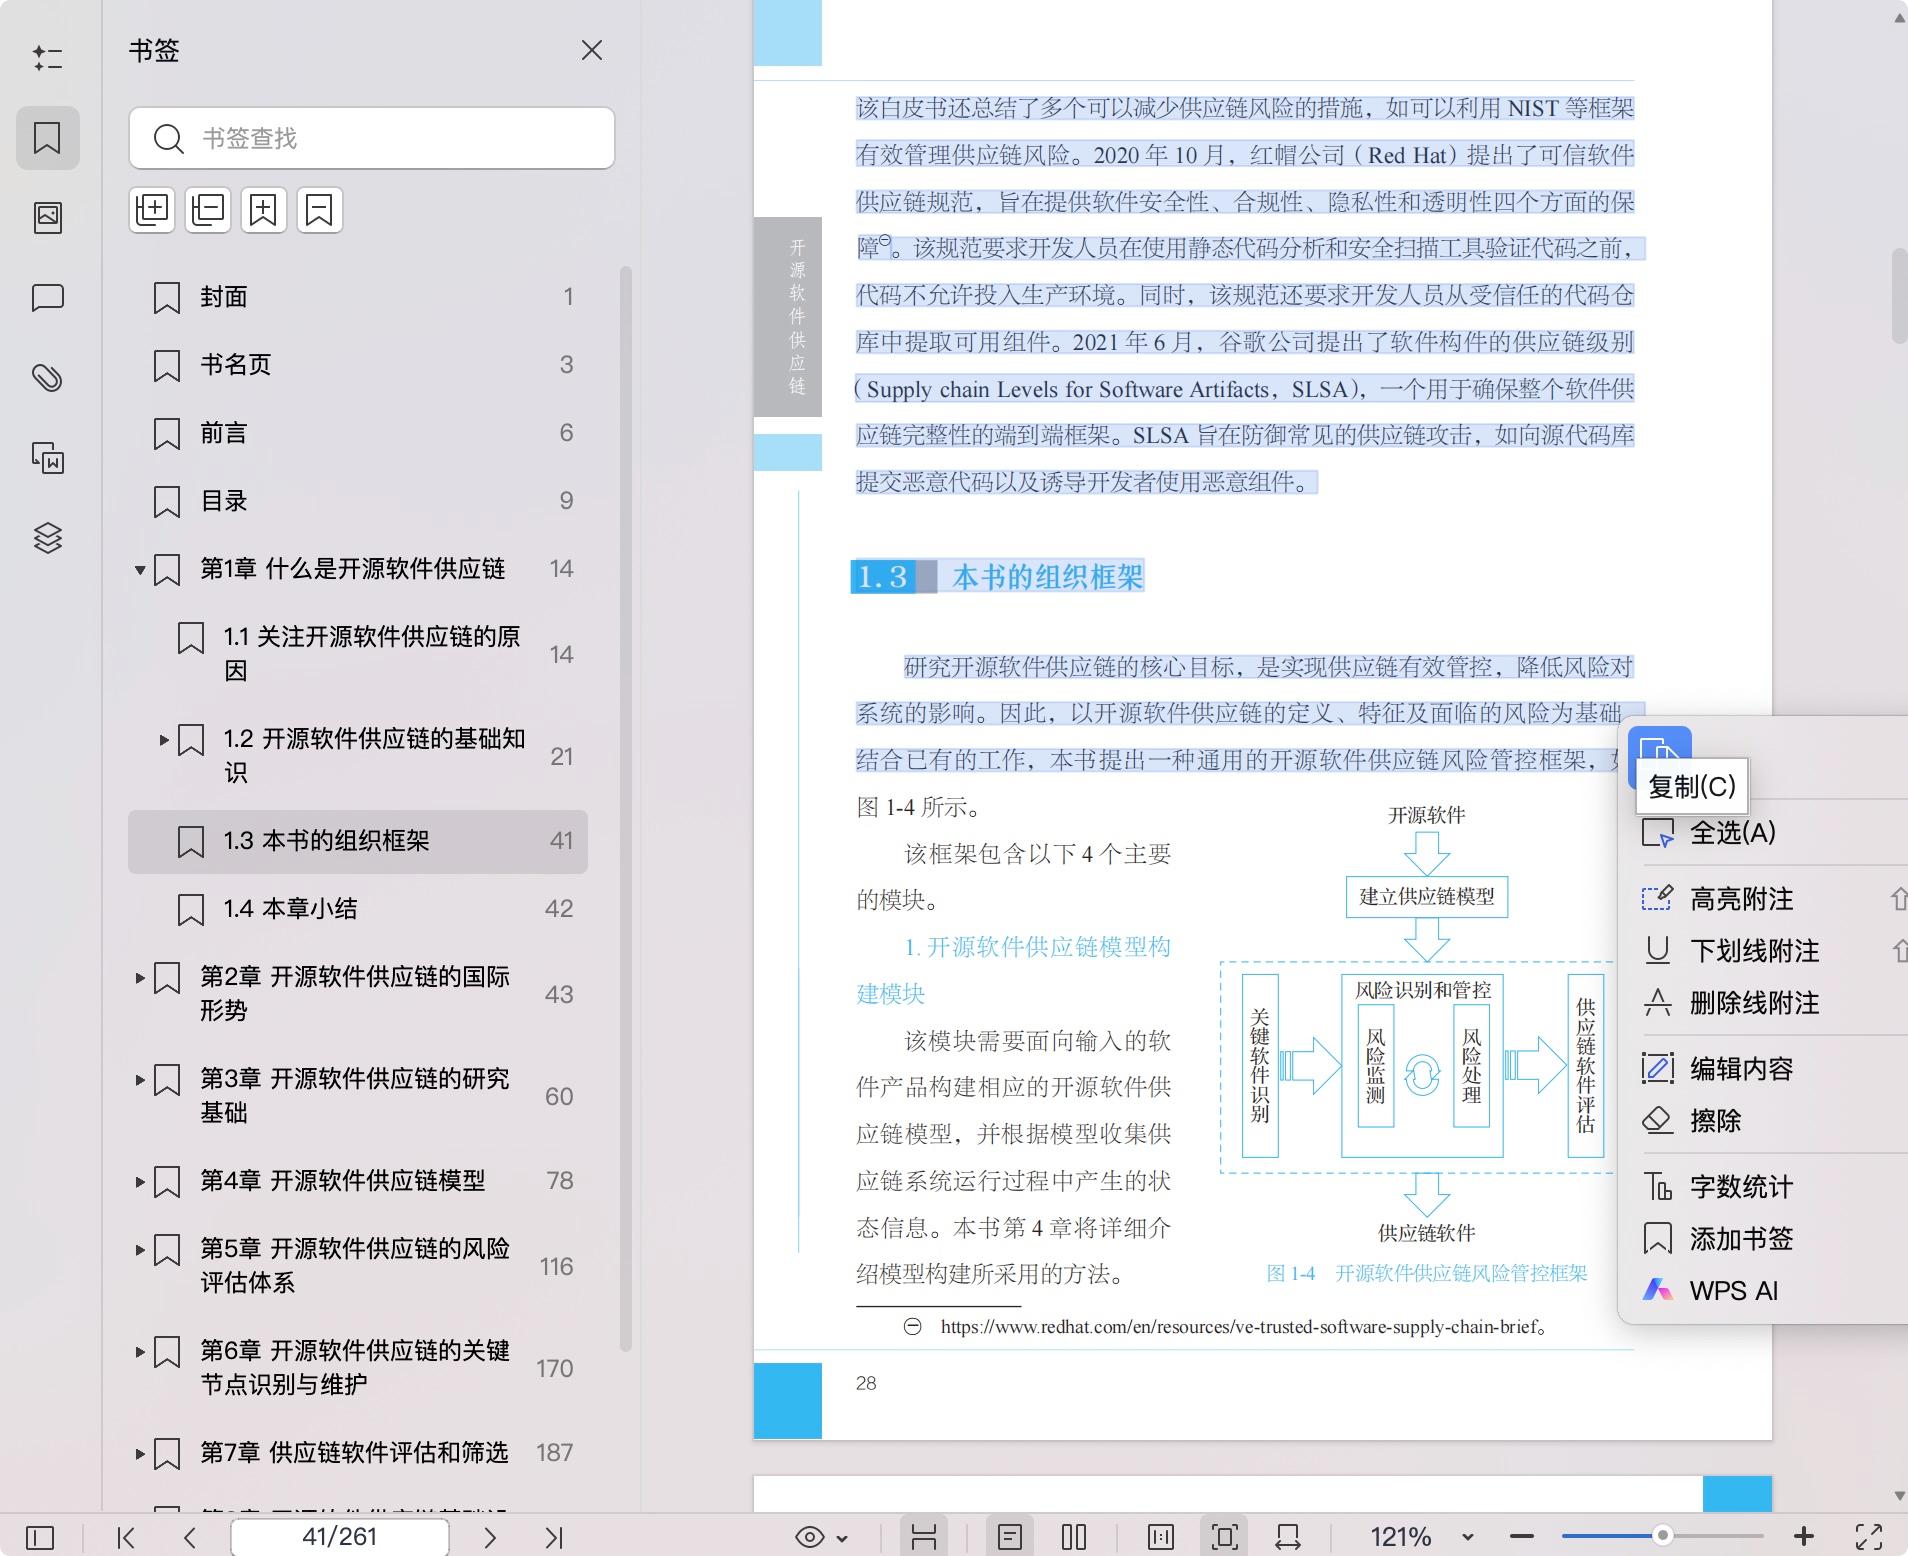This screenshot has width=1908, height=1556.
Task: Click the bookmark list scrollbar
Action: coord(626,808)
